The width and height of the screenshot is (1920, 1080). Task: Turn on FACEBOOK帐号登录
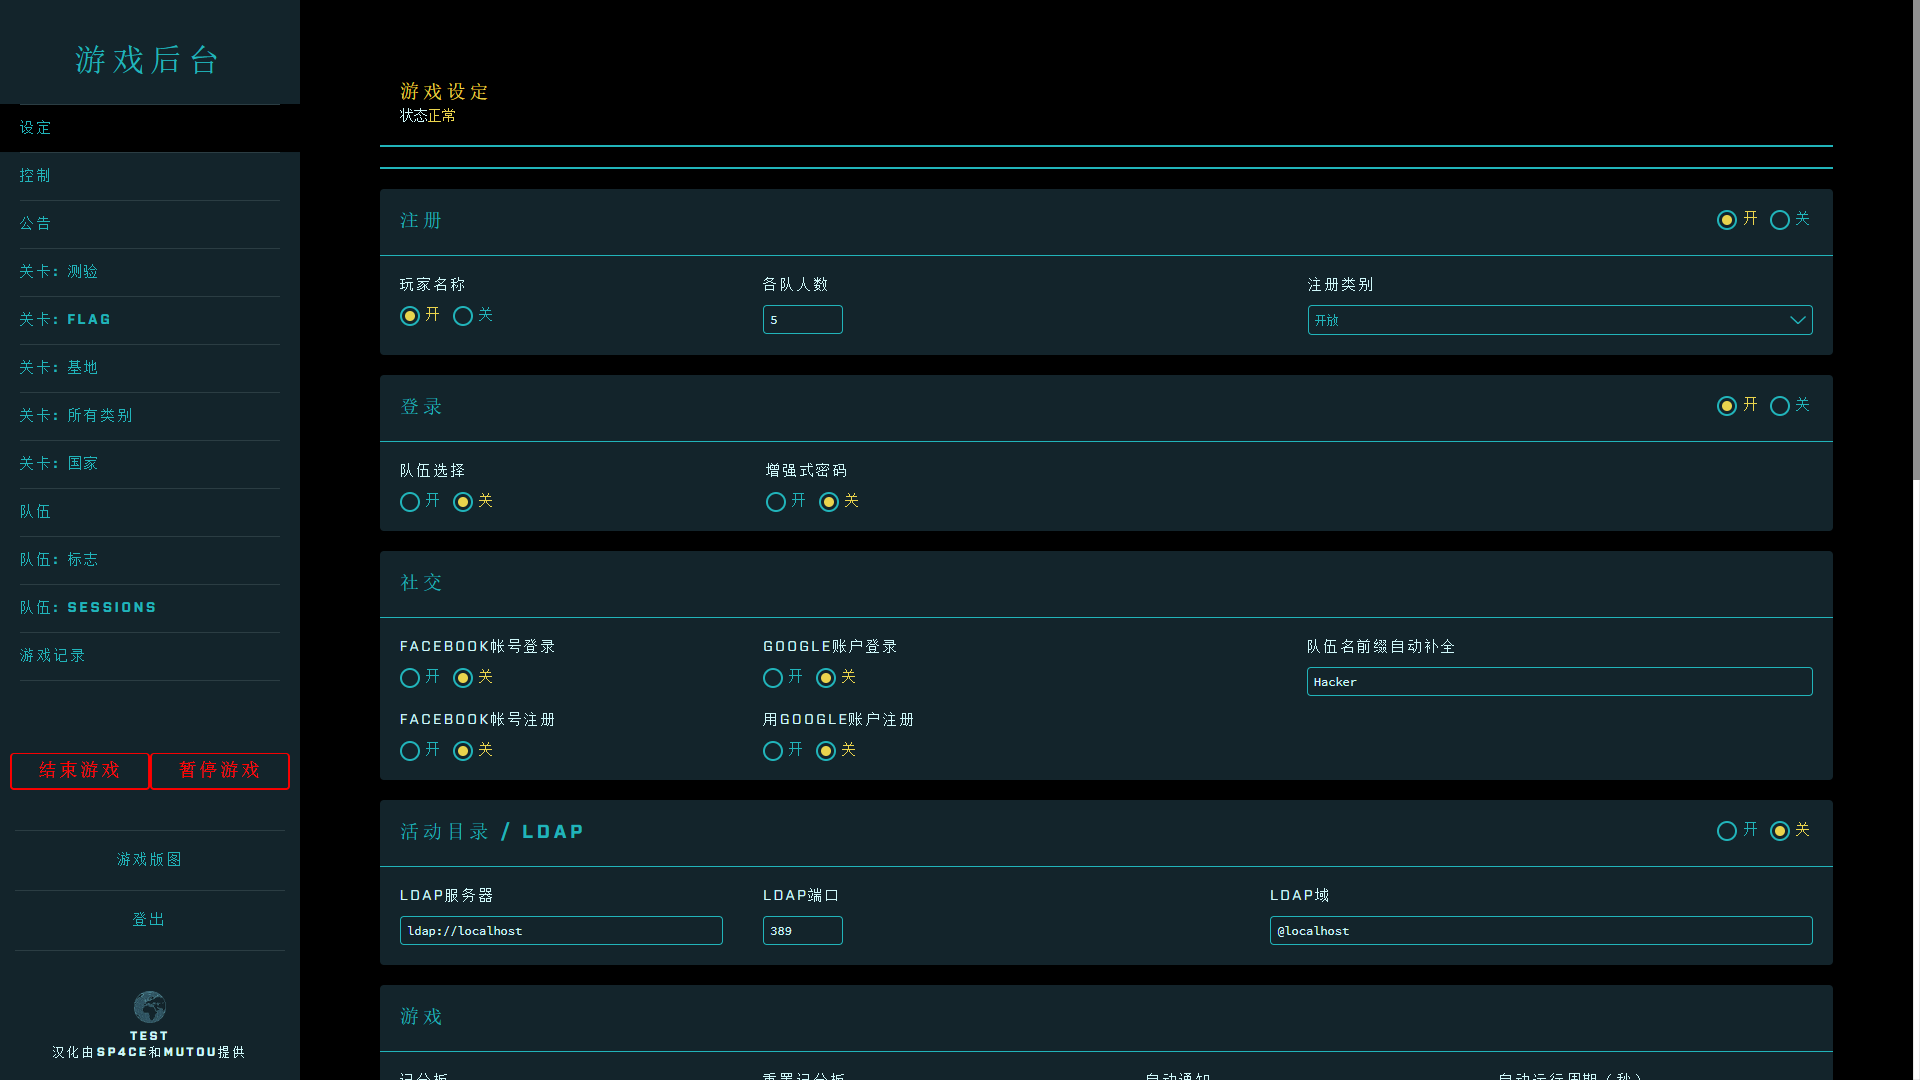(409, 678)
